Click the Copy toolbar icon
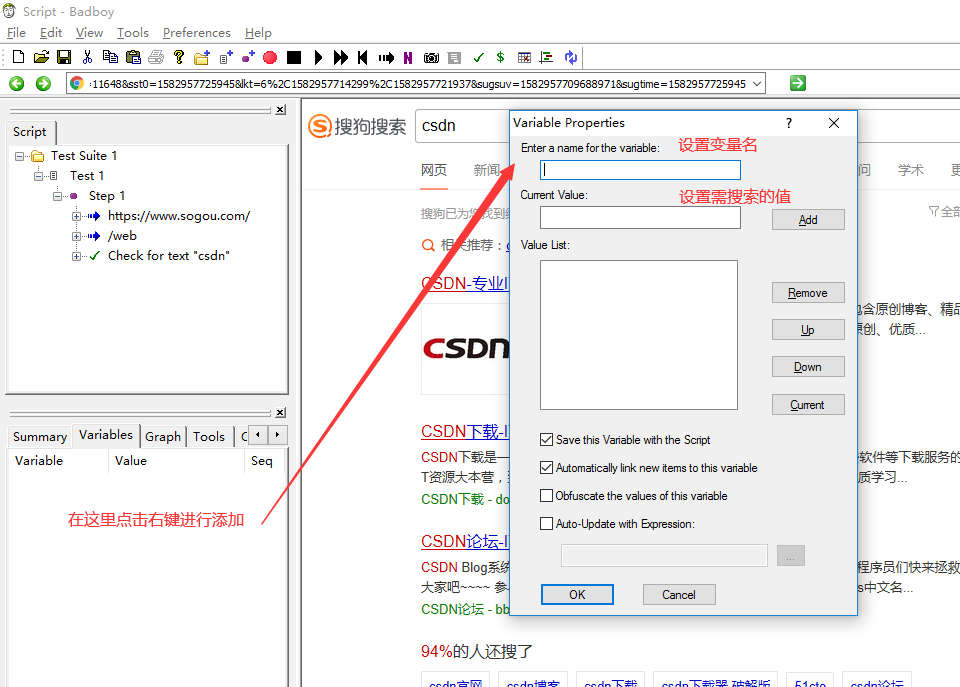Viewport: 960px width, 687px height. (110, 57)
